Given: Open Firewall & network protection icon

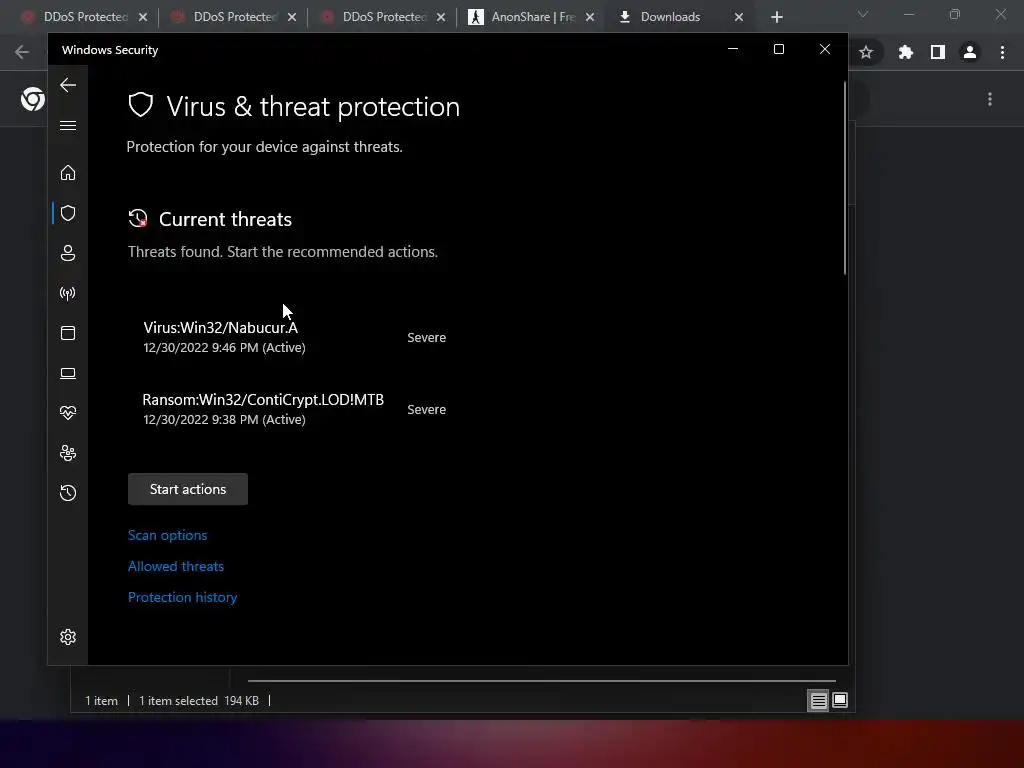Looking at the screenshot, I should [x=68, y=293].
